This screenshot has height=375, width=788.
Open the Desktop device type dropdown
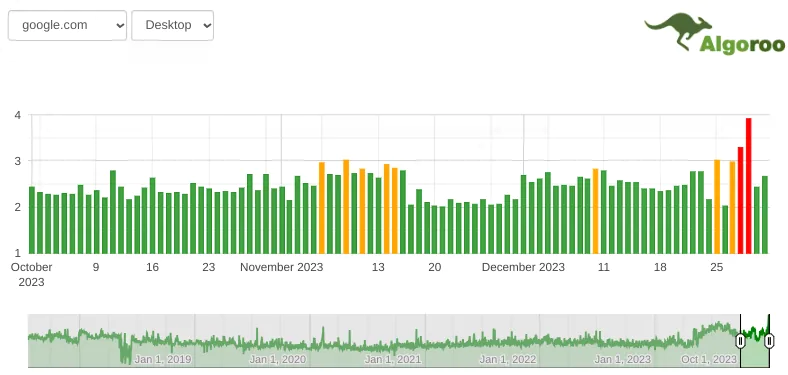[x=172, y=25]
